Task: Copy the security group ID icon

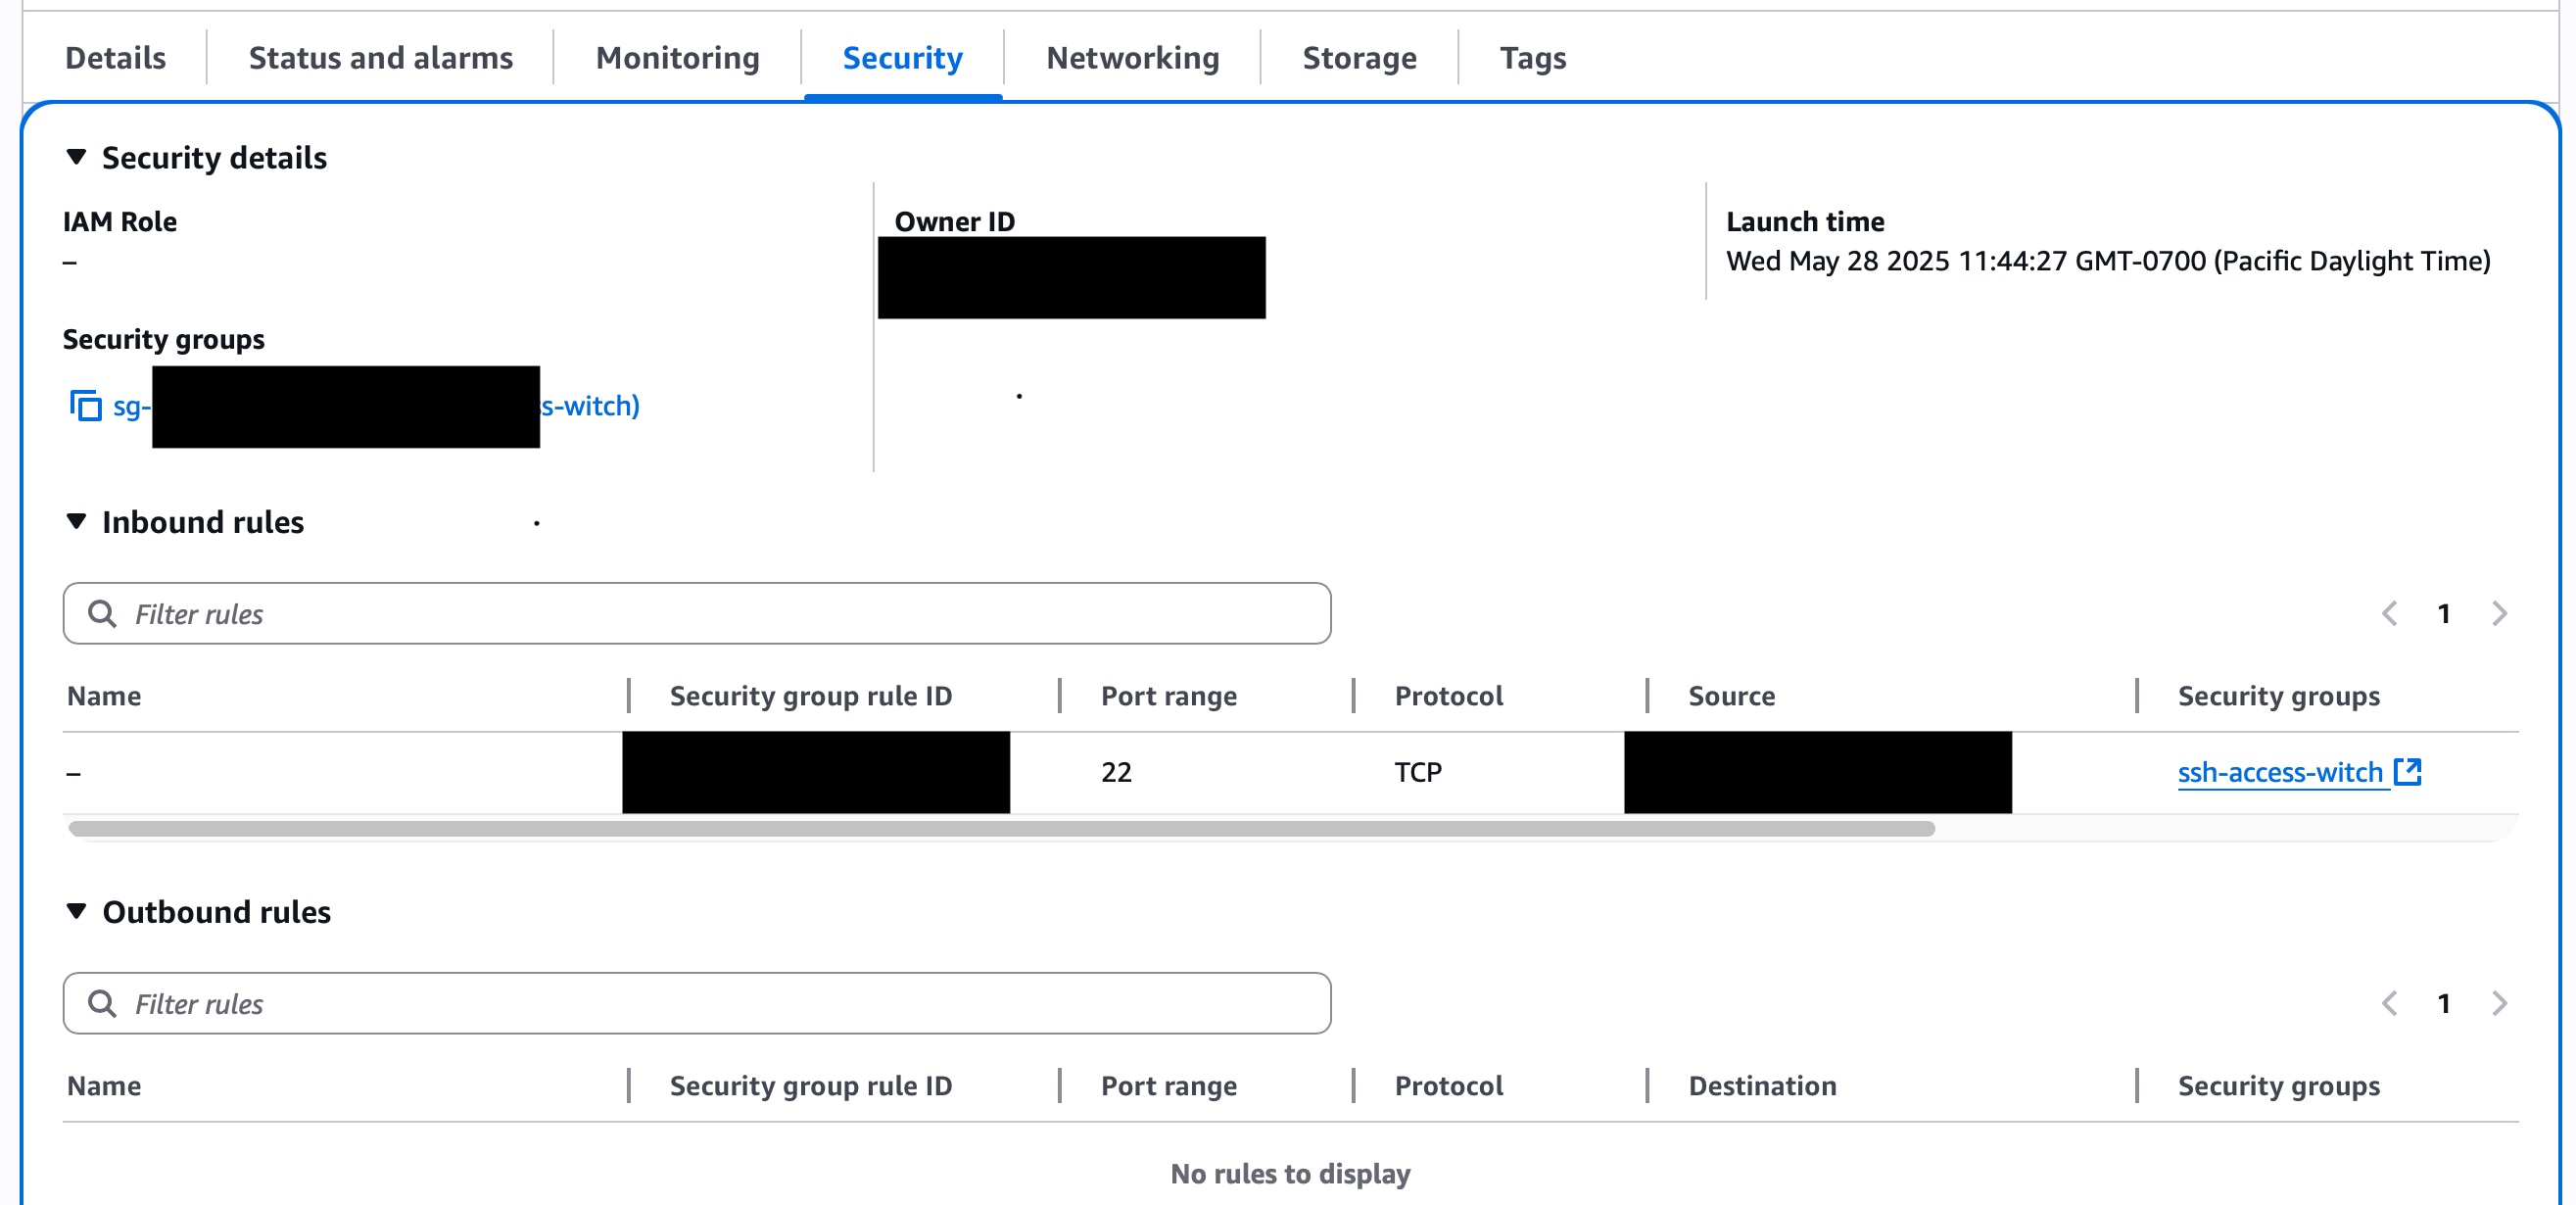Action: 86,406
